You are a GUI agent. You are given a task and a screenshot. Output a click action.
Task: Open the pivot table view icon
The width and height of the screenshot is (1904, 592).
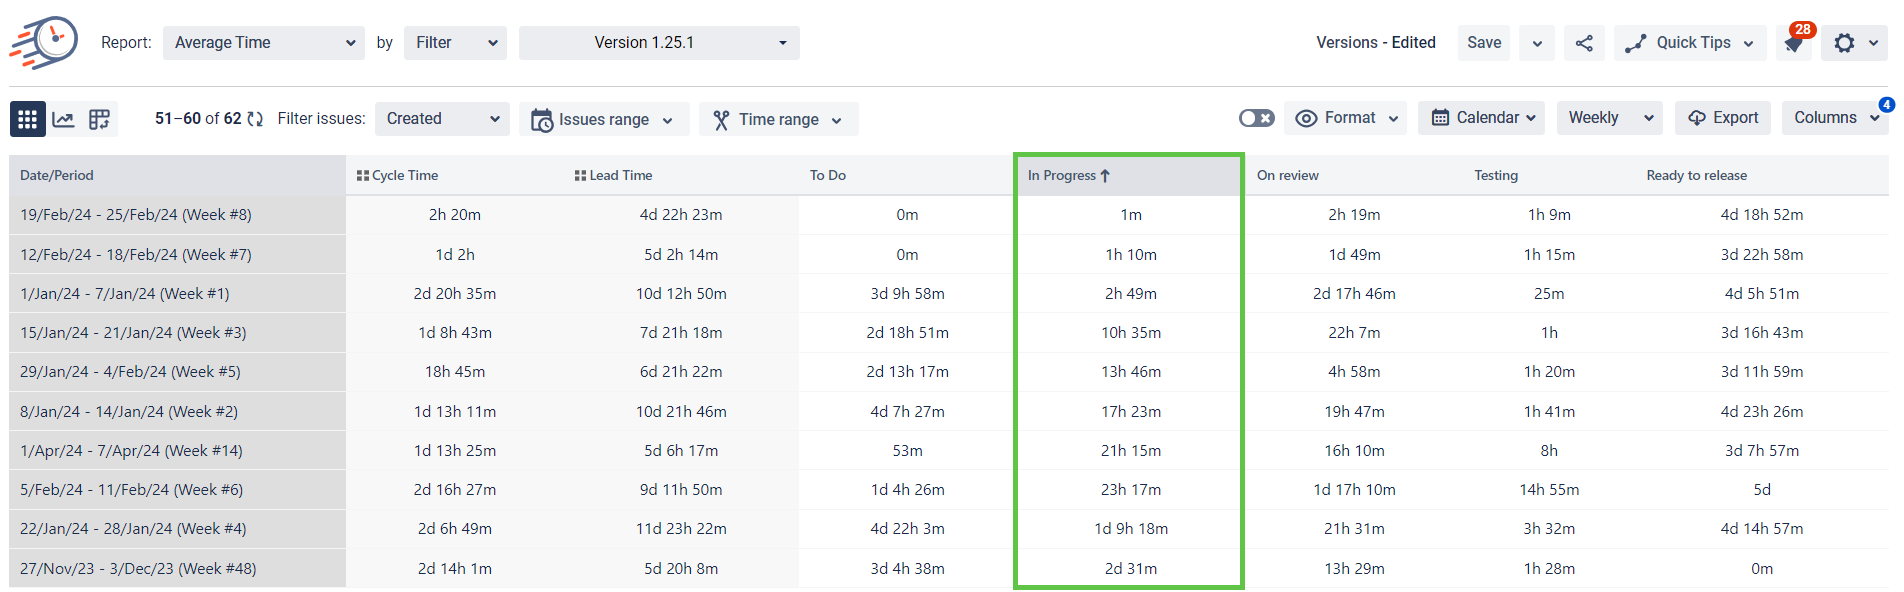pyautogui.click(x=99, y=119)
